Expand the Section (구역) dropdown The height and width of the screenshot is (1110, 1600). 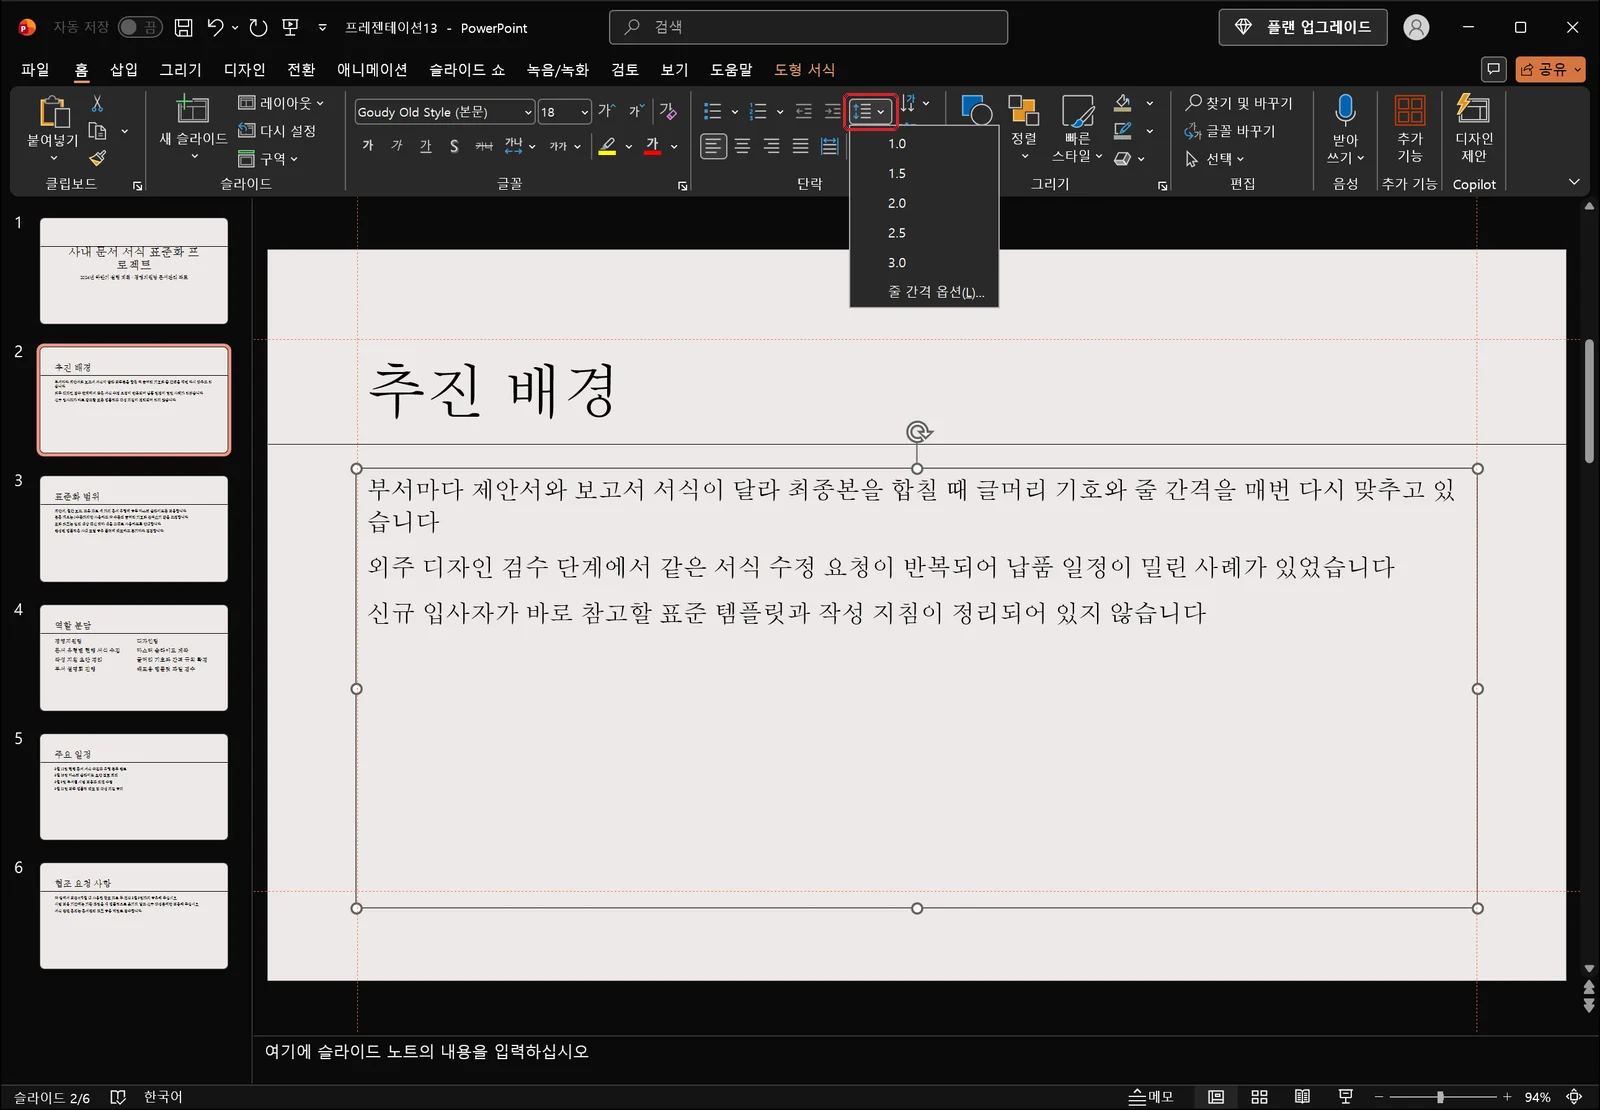[268, 158]
